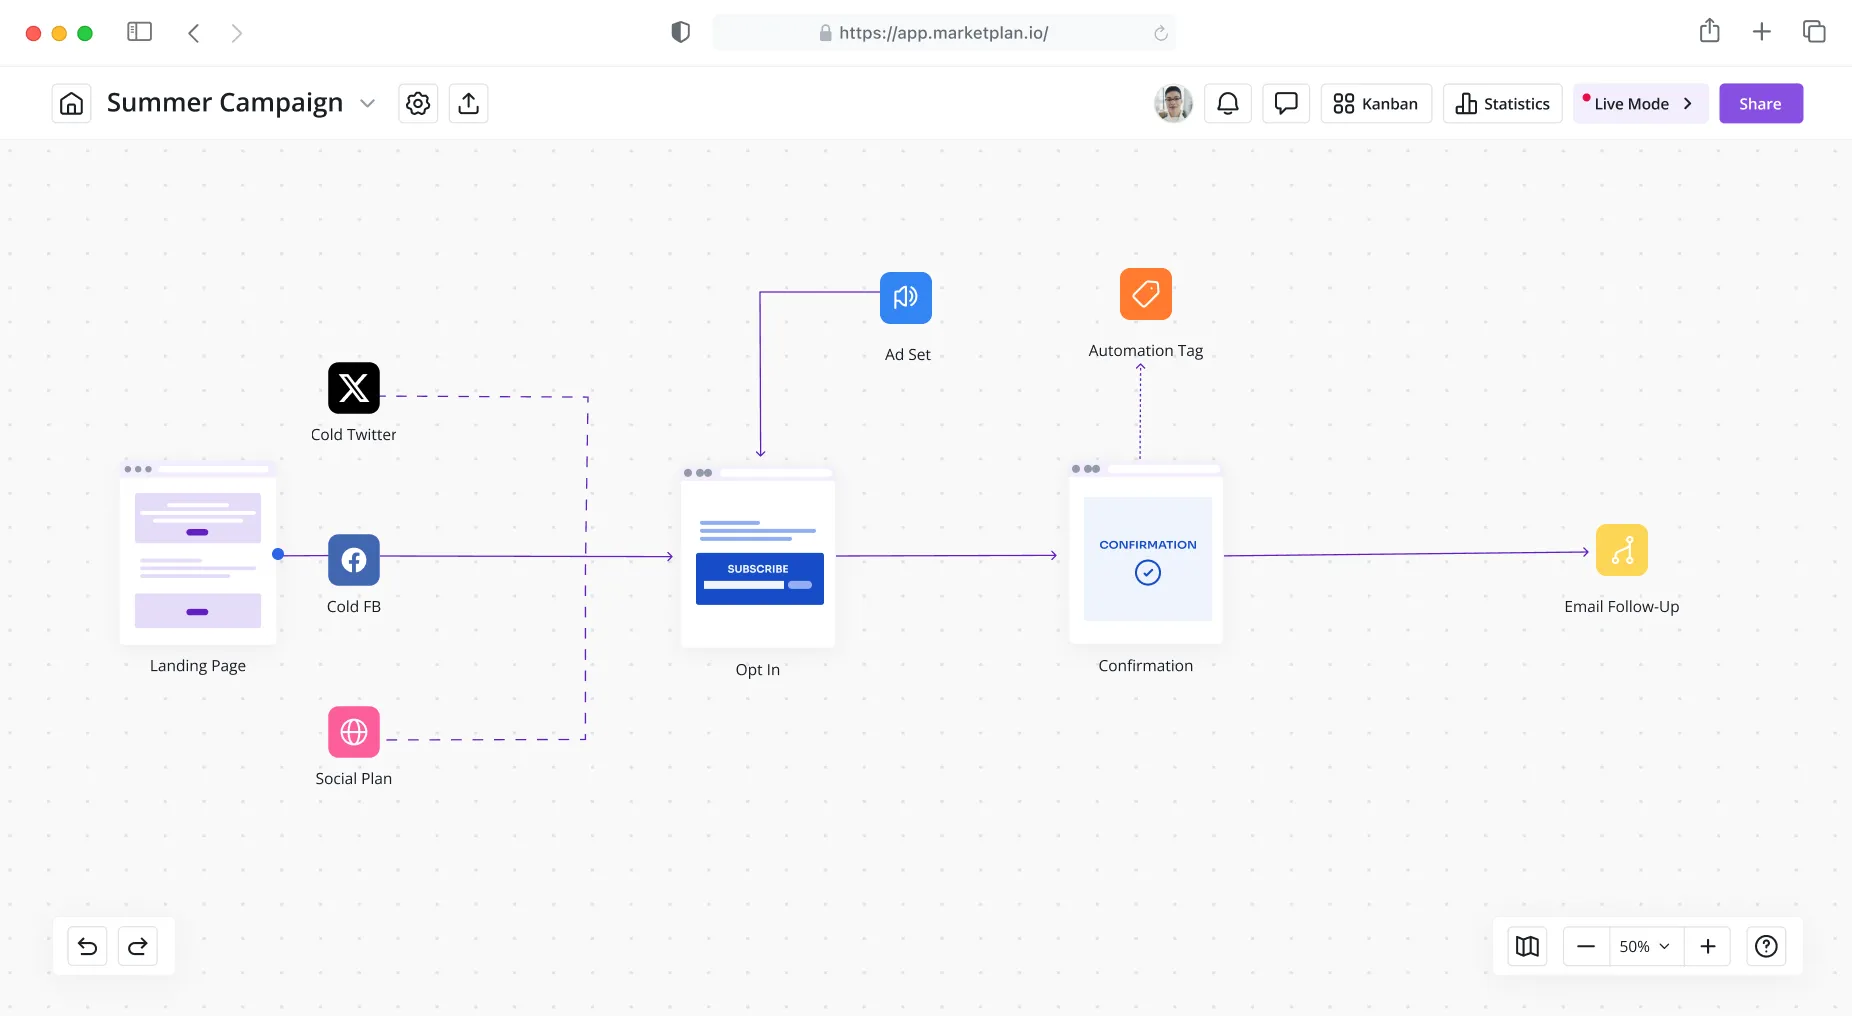Image resolution: width=1852 pixels, height=1016 pixels.
Task: Select the Automation Tag node
Action: 1146,294
